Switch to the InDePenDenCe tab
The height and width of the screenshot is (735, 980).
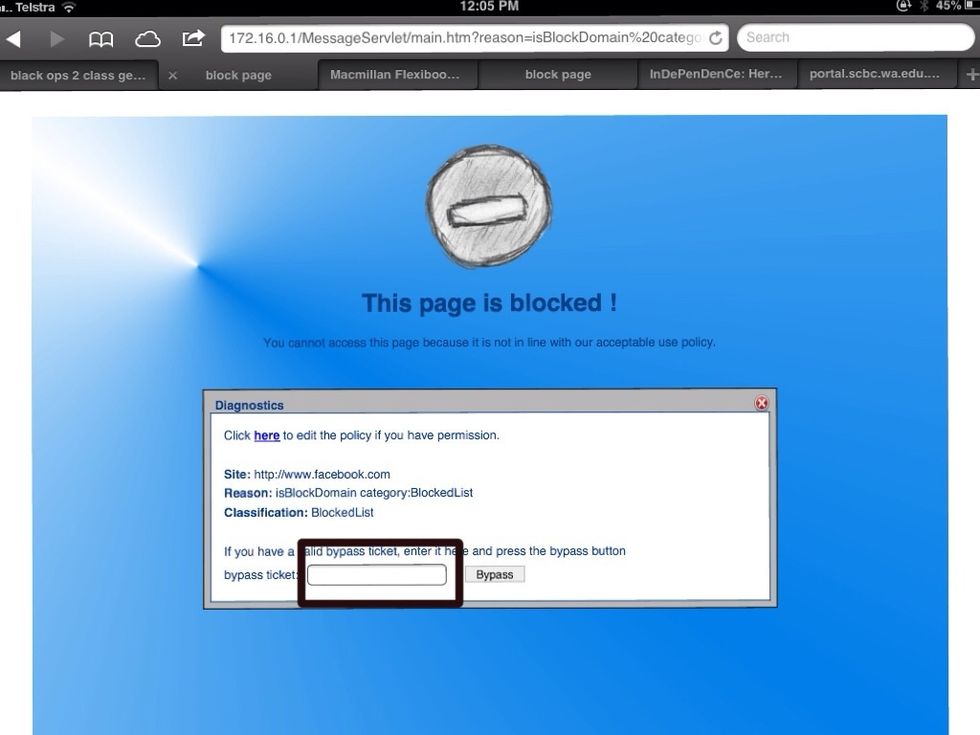click(x=716, y=73)
